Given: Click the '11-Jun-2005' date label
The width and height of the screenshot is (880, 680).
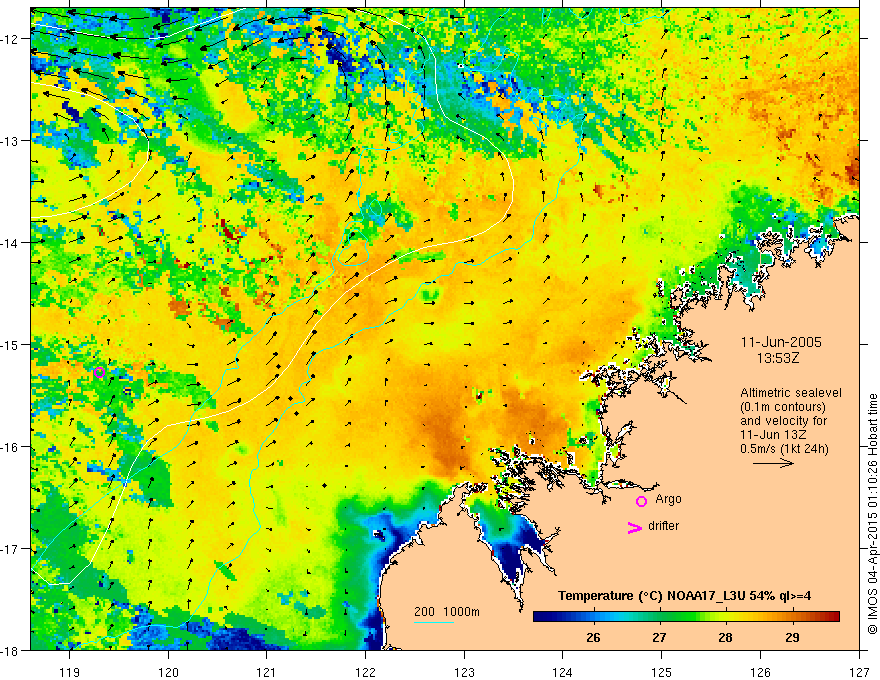Looking at the screenshot, I should coord(781,342).
